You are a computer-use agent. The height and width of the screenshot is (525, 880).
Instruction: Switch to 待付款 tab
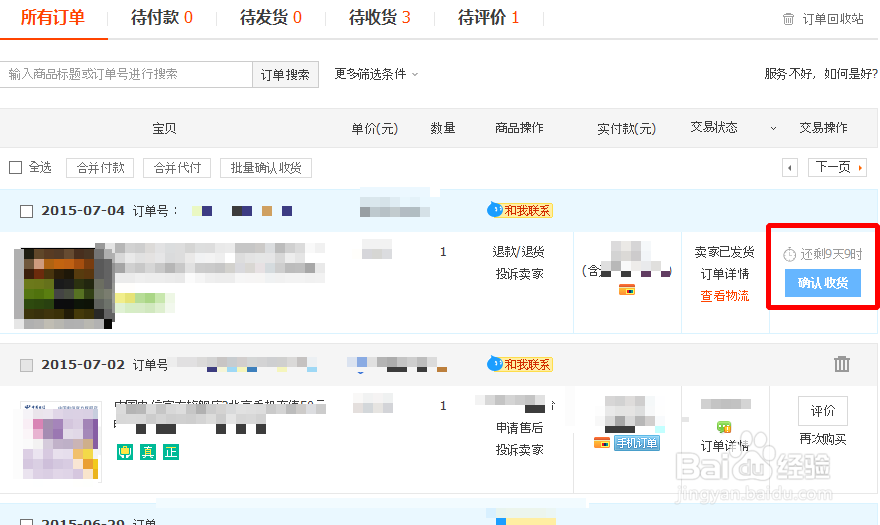click(162, 17)
